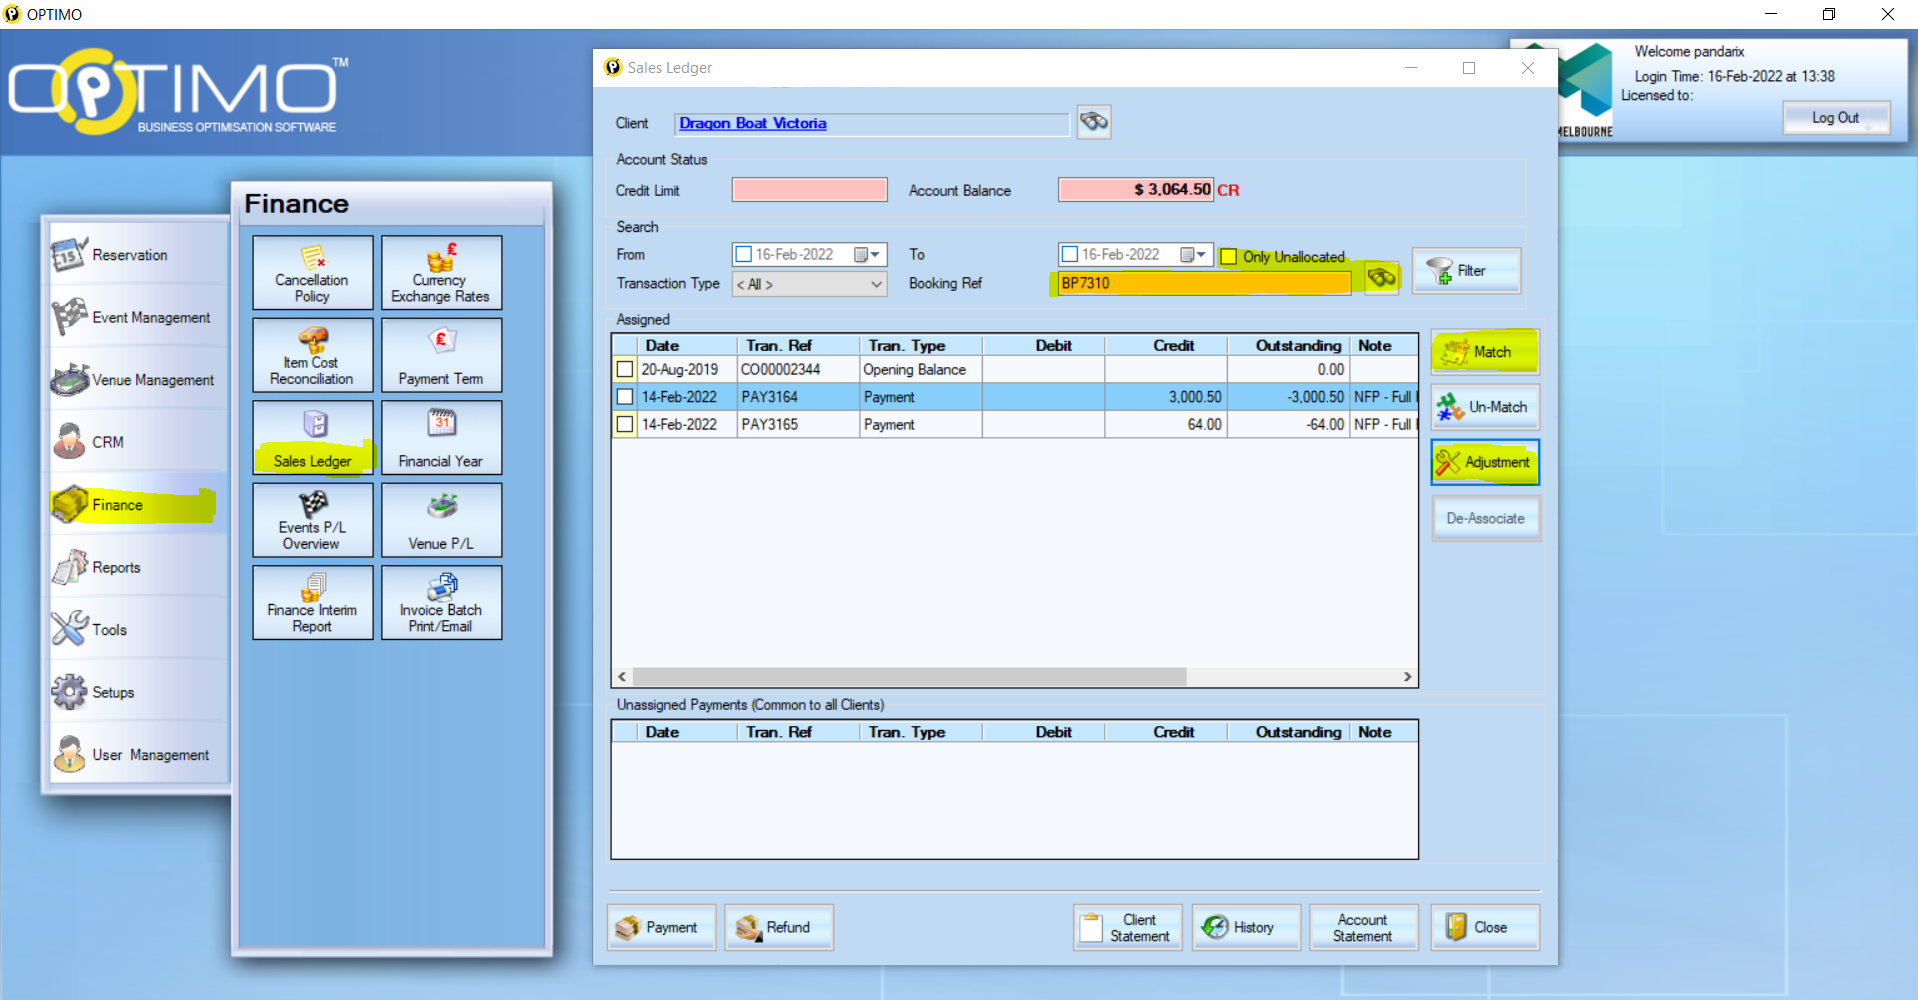Close the Sales Ledger with Close button
The image size is (1918, 1000).
click(x=1485, y=927)
